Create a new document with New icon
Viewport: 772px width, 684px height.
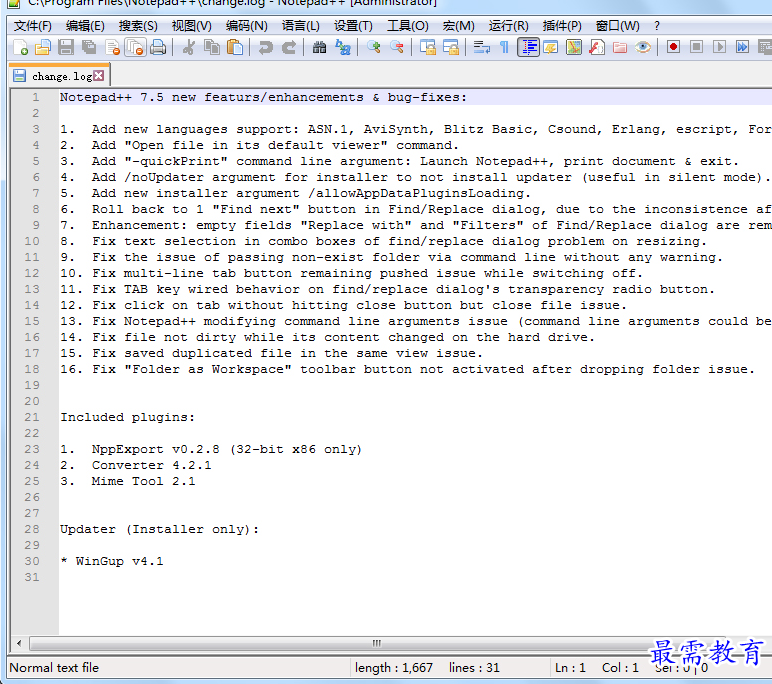(x=20, y=47)
